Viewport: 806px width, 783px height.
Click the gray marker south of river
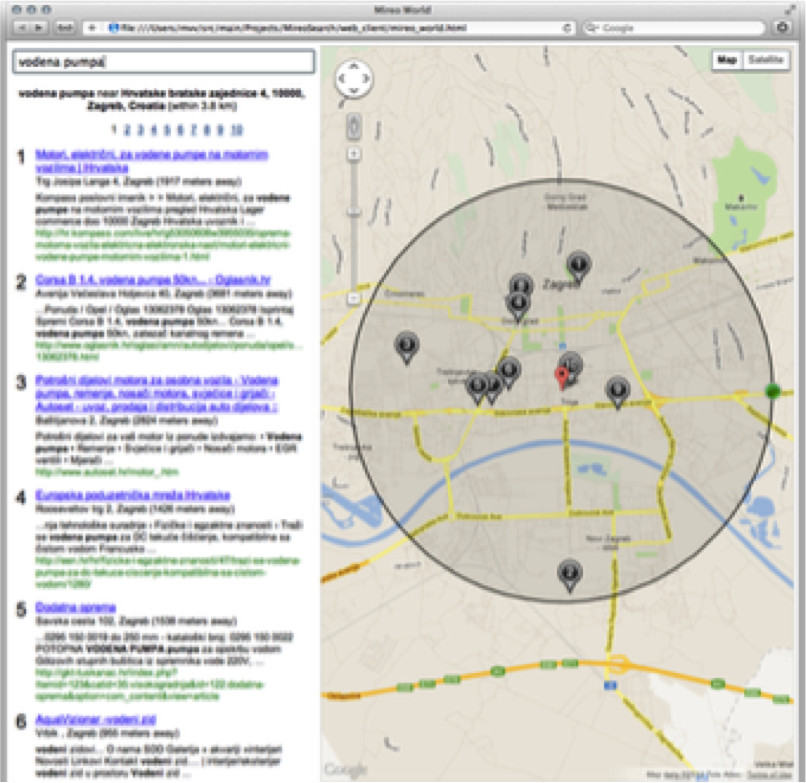pos(569,573)
